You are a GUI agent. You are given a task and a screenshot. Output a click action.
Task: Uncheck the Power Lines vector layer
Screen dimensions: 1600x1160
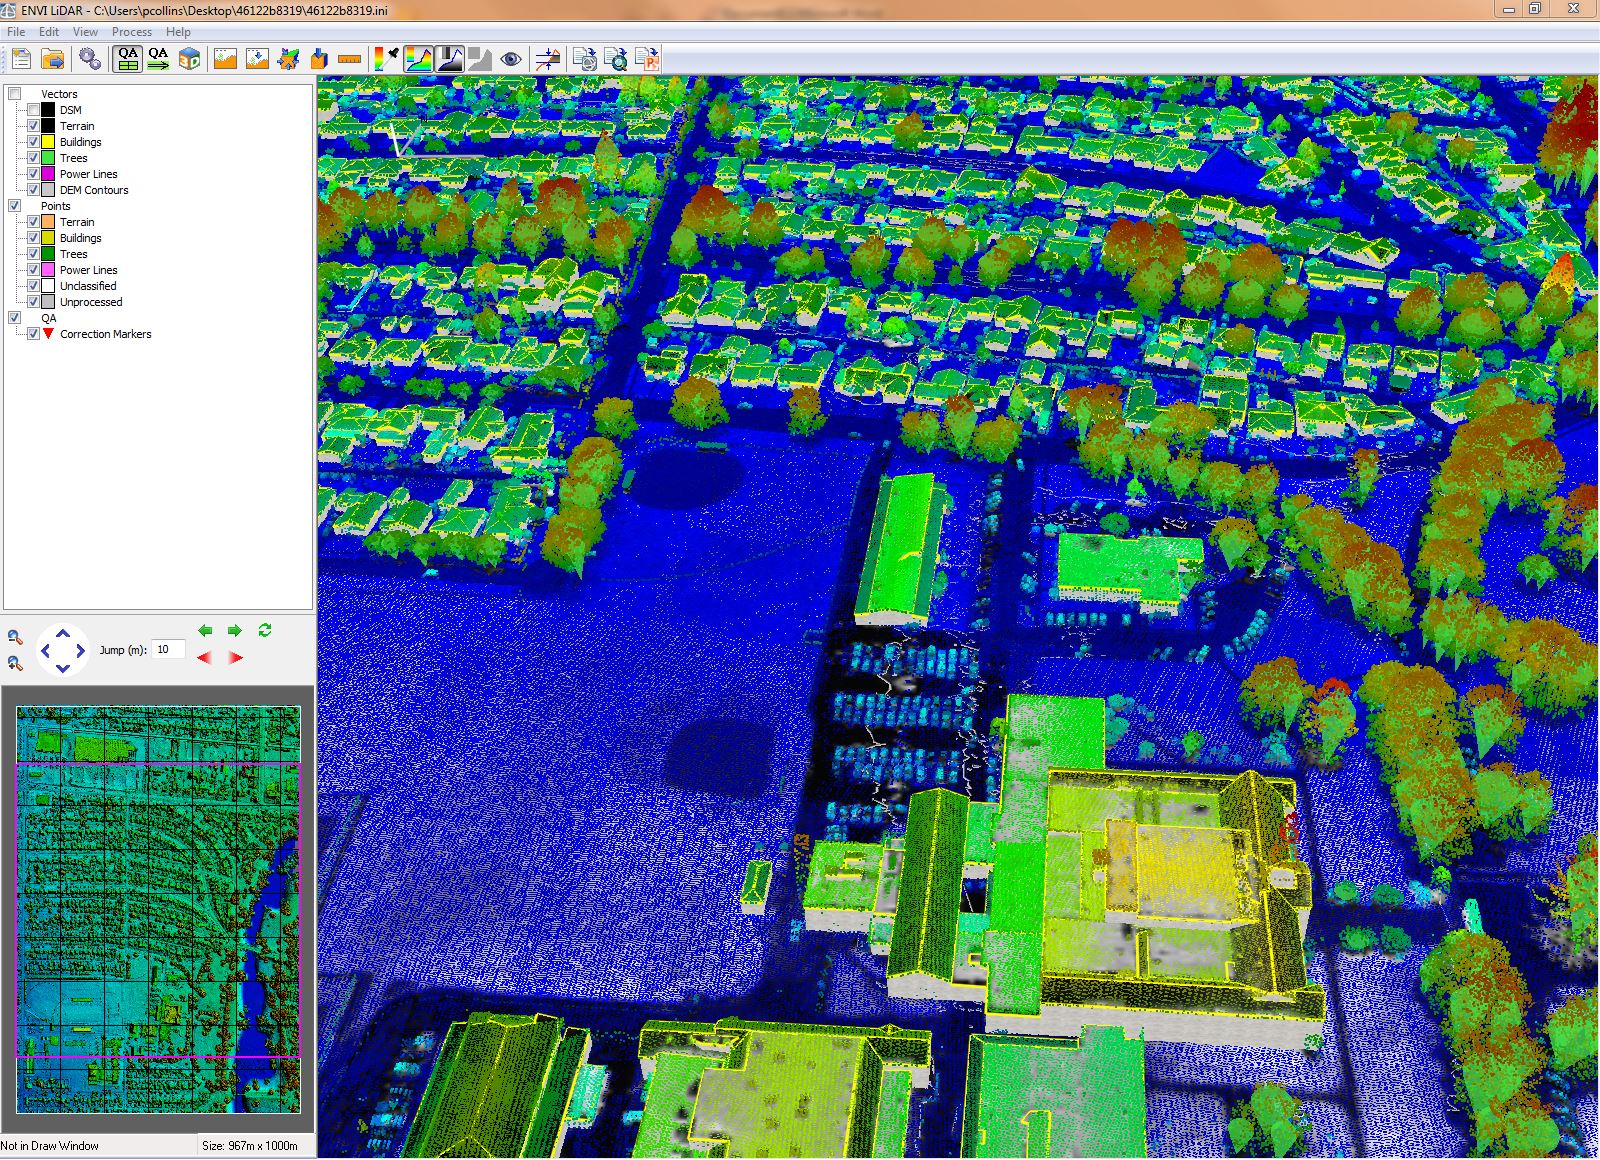pos(34,174)
